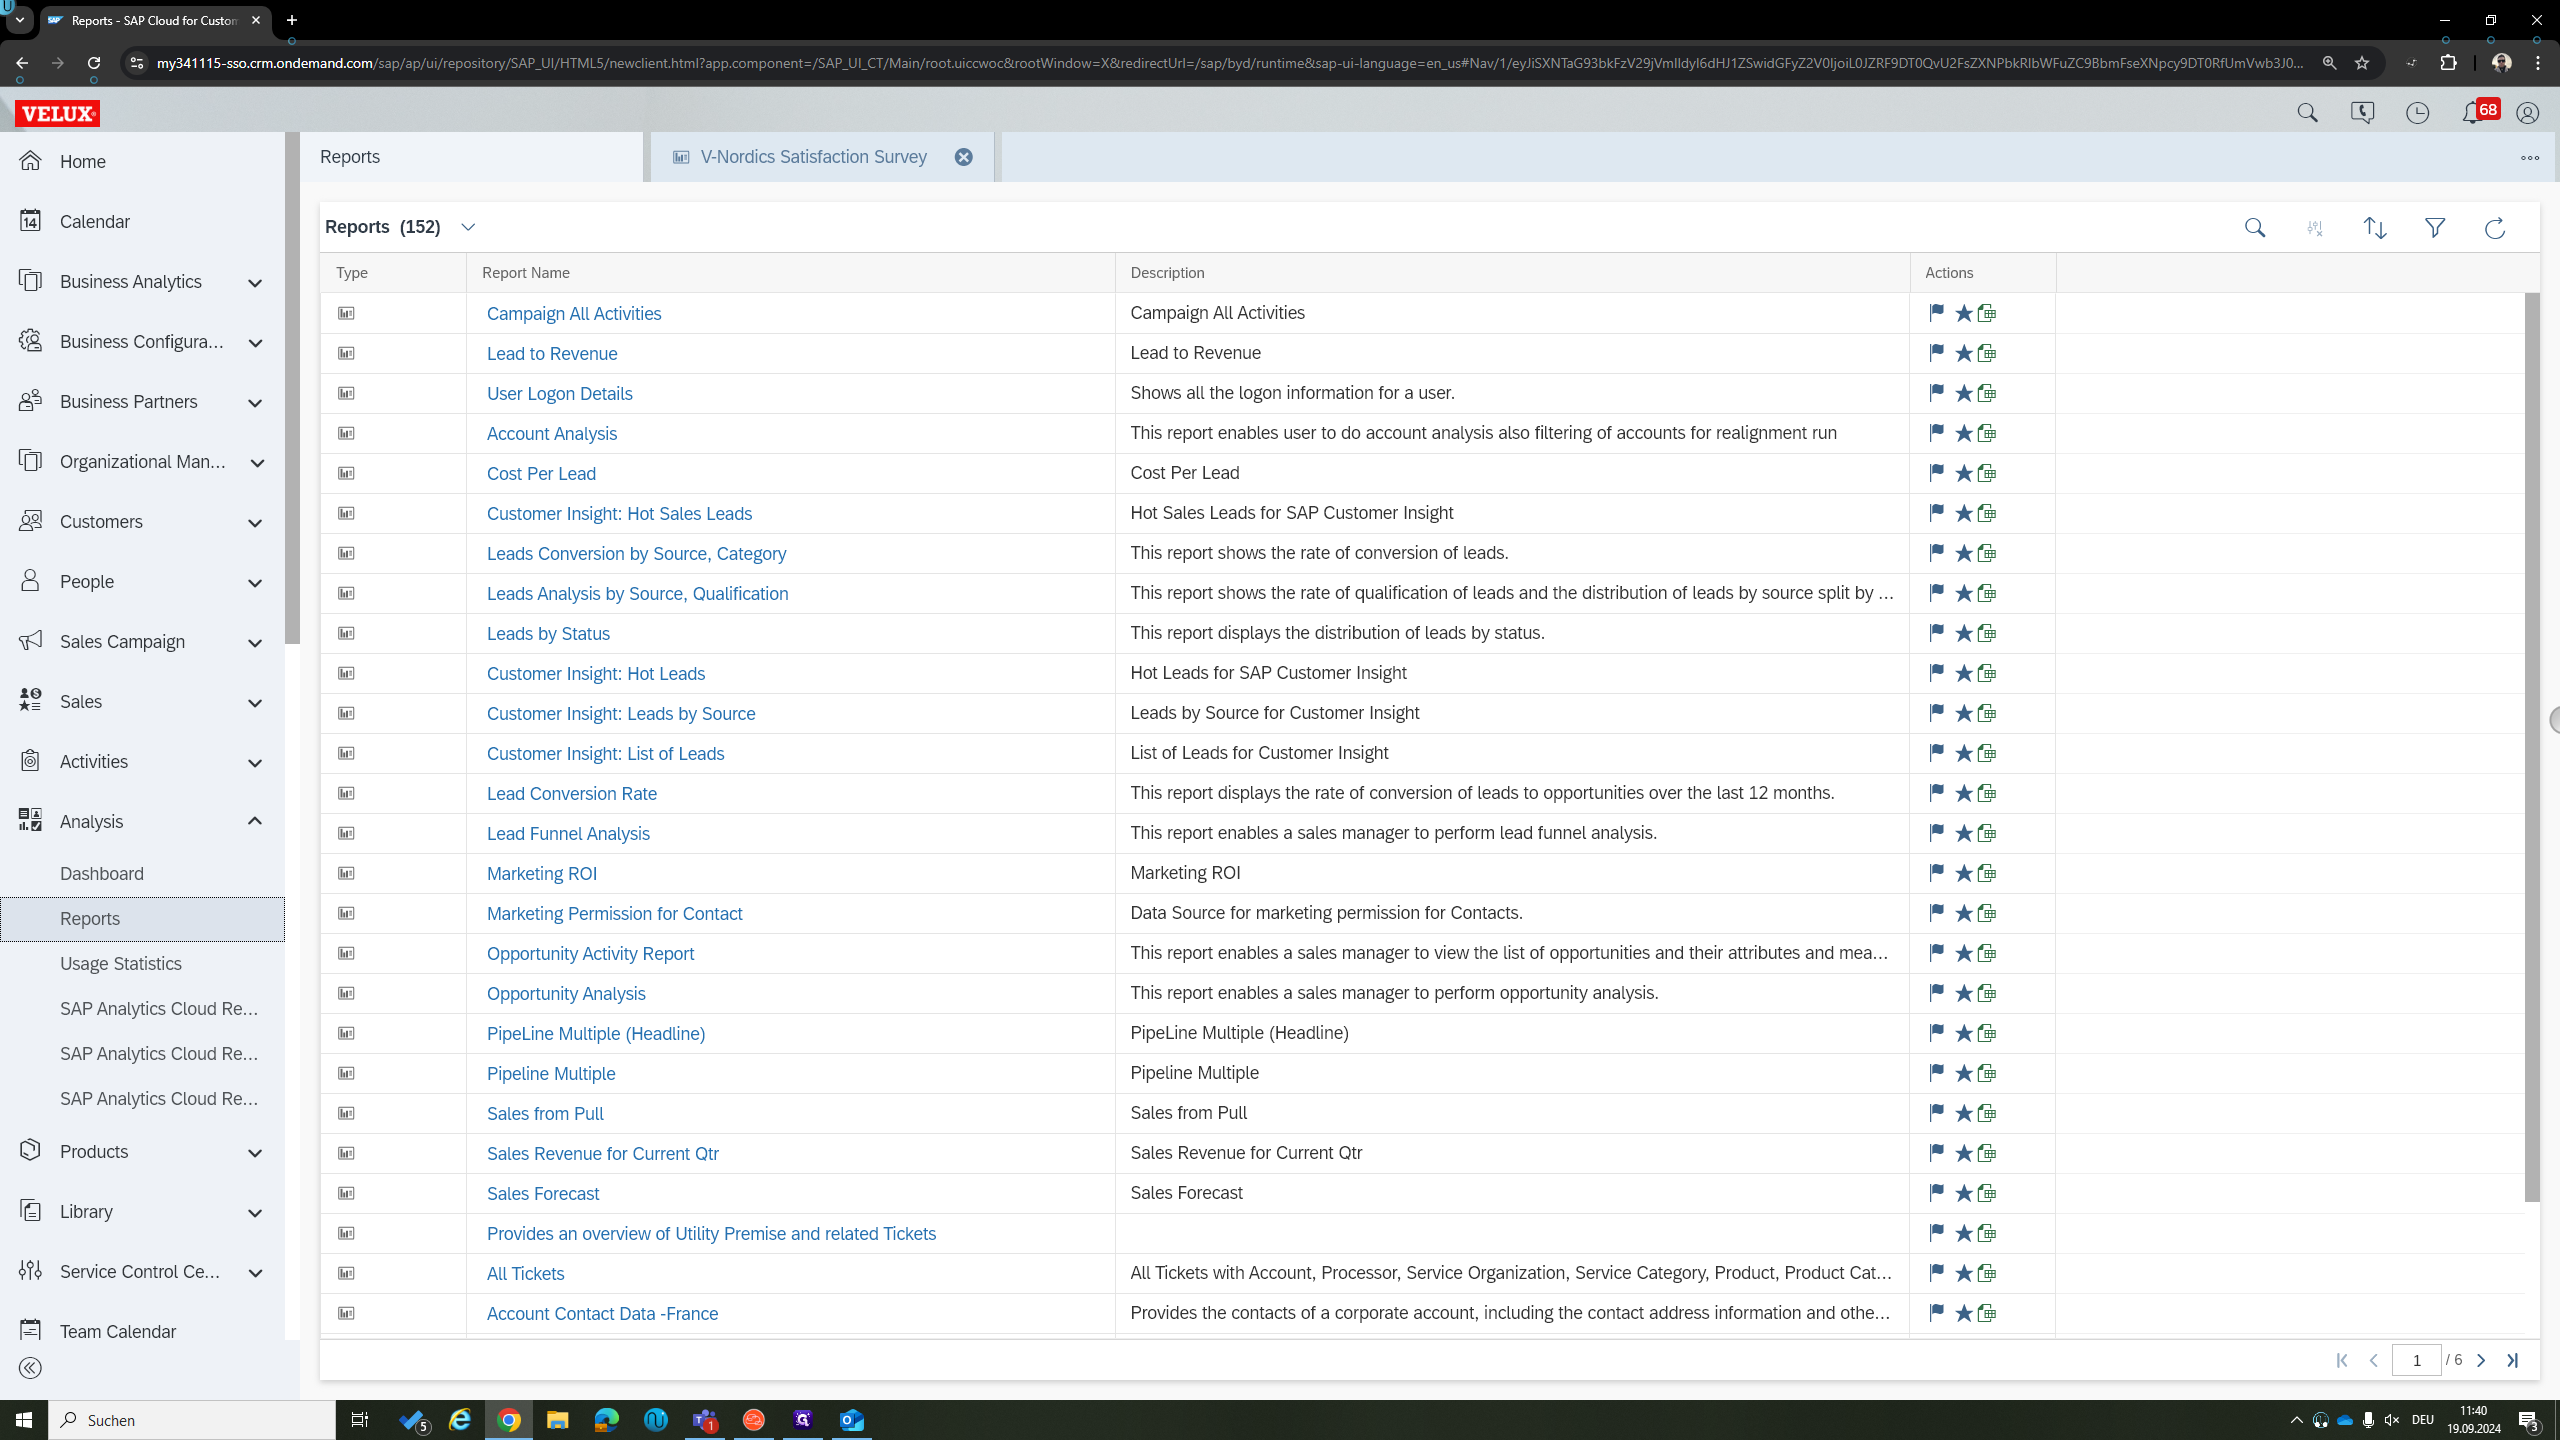Close V-Nordics Satisfaction Survey tab
The height and width of the screenshot is (1440, 2560).
point(963,157)
